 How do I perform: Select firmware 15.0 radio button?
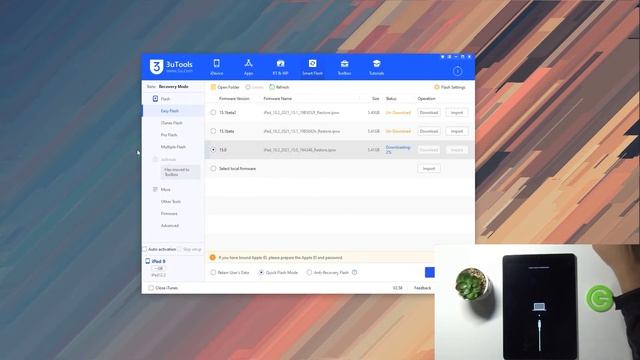click(213, 150)
